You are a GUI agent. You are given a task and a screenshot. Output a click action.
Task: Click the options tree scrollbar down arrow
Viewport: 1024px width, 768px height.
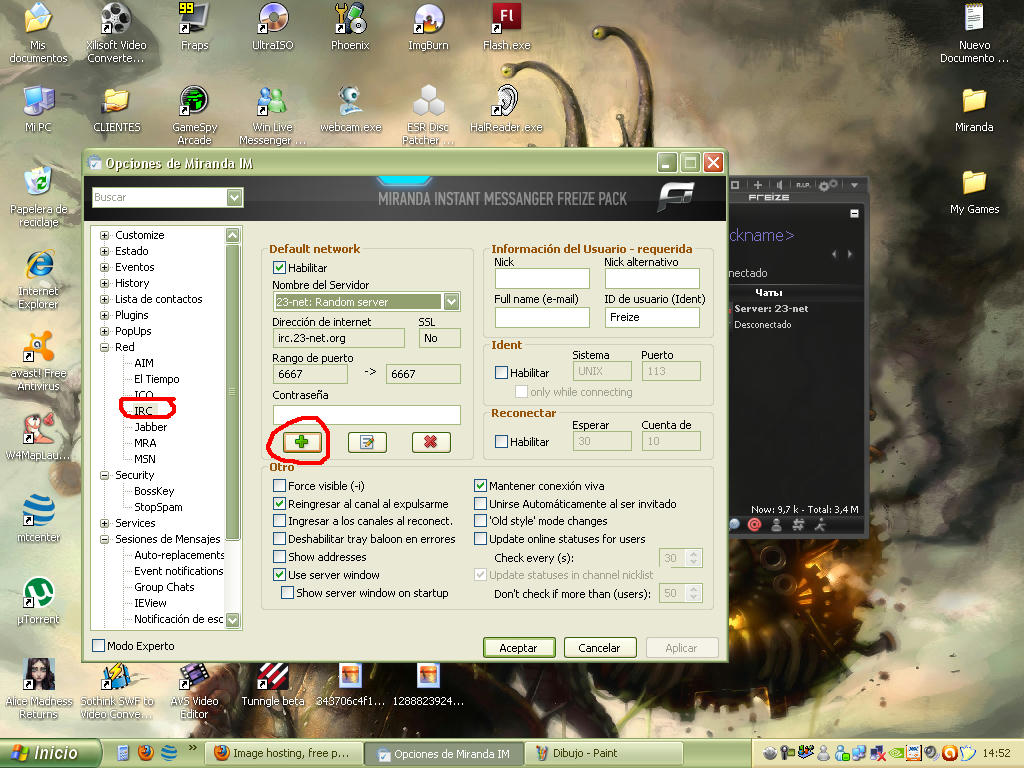tap(232, 620)
